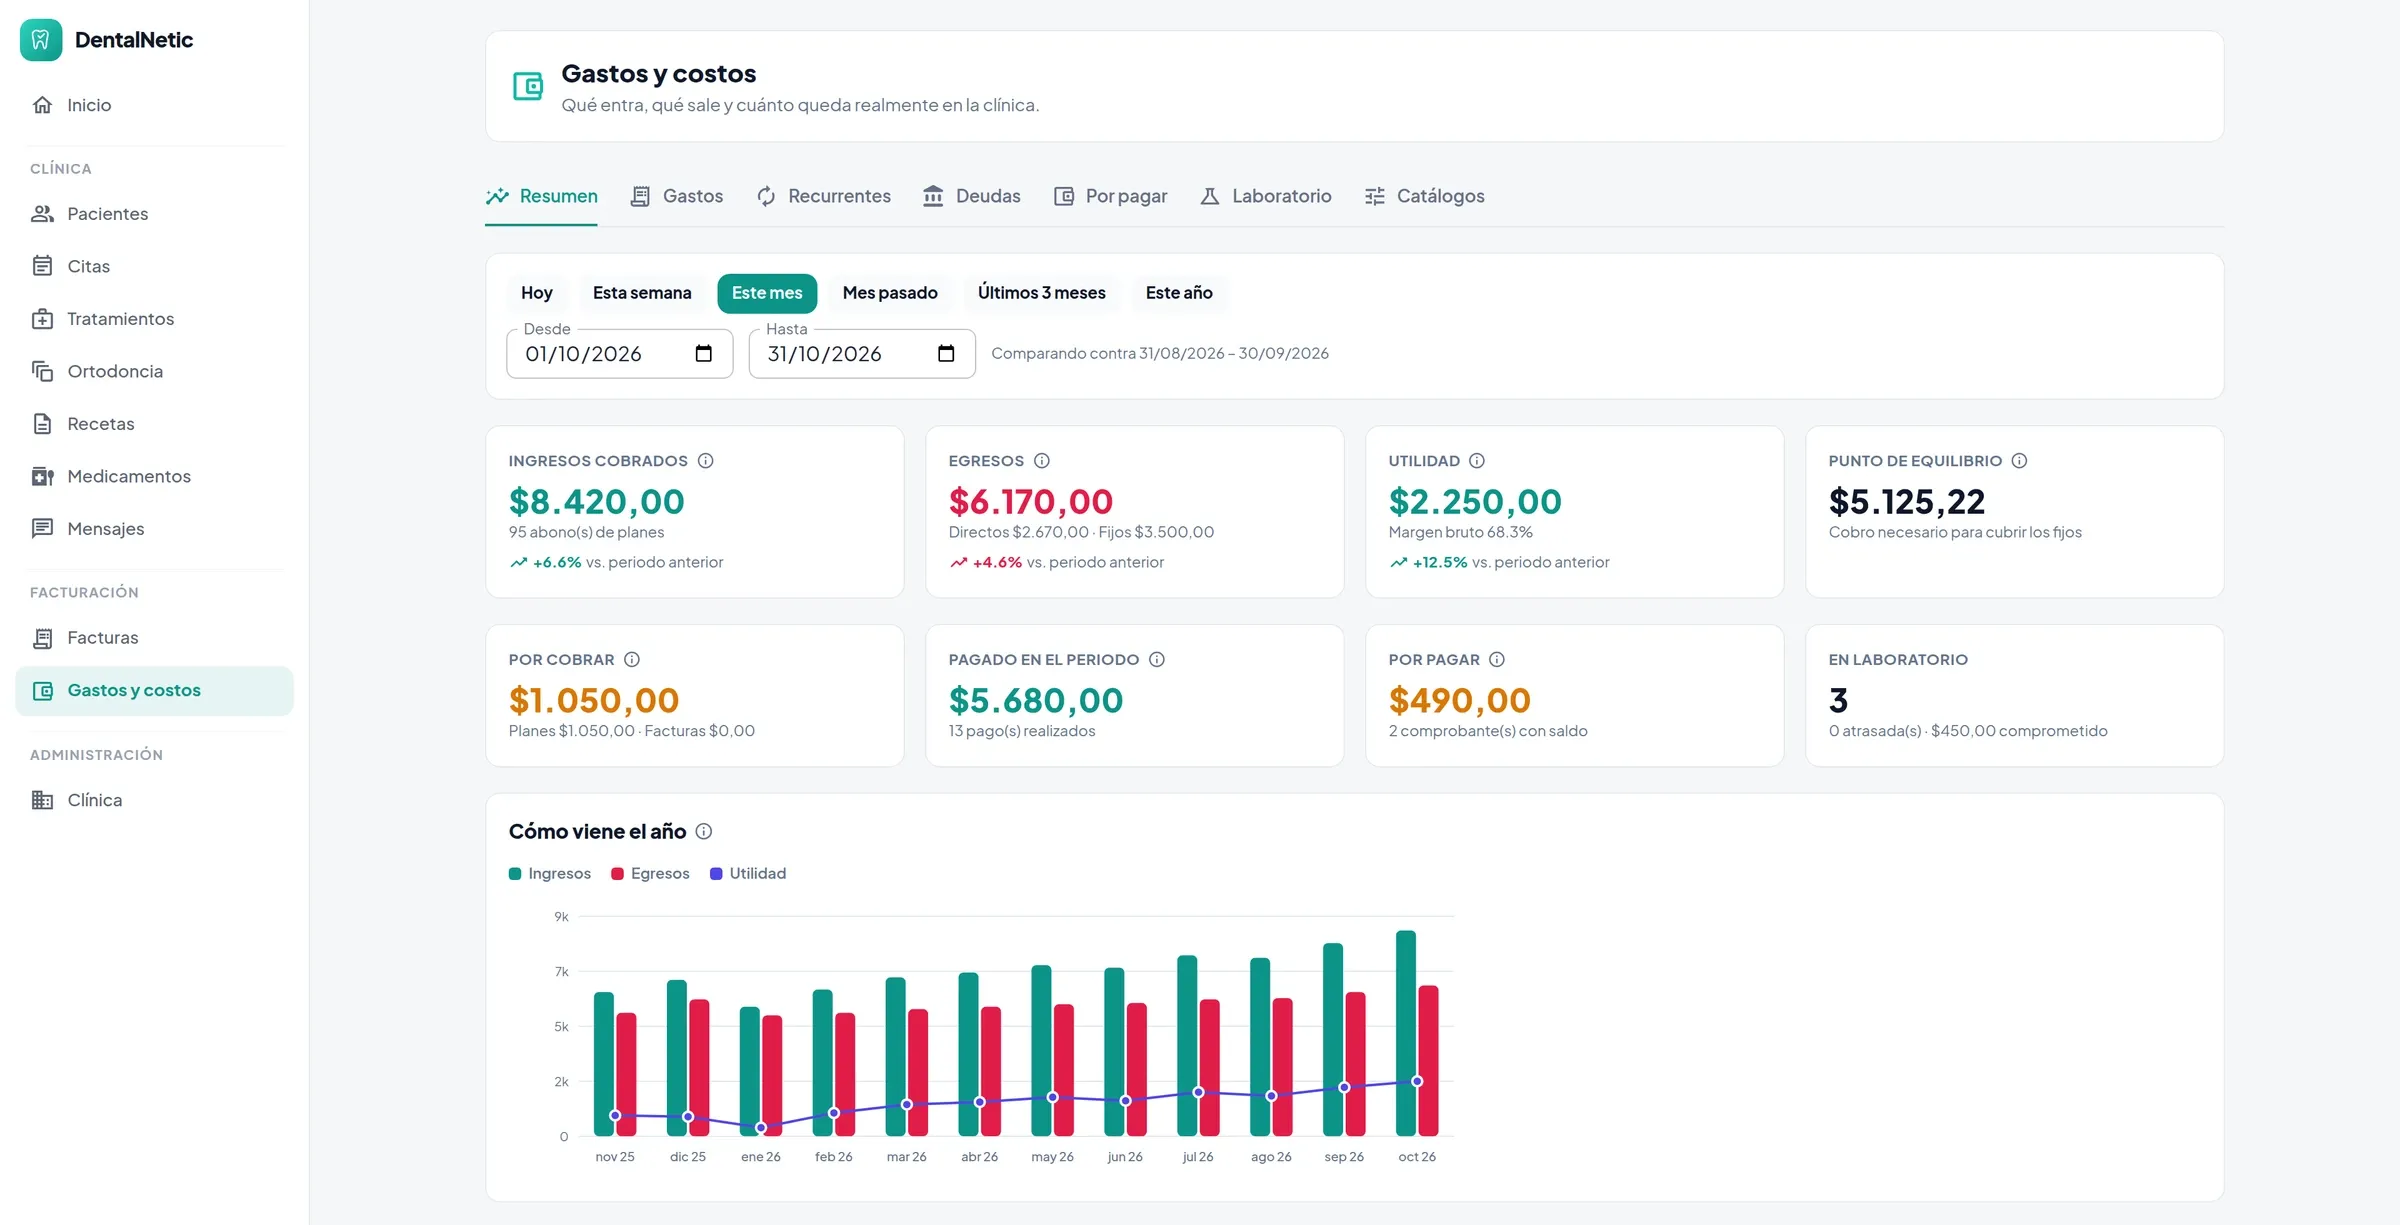Open the Desde calendar picker icon
The image size is (2400, 1225).
[x=703, y=354]
